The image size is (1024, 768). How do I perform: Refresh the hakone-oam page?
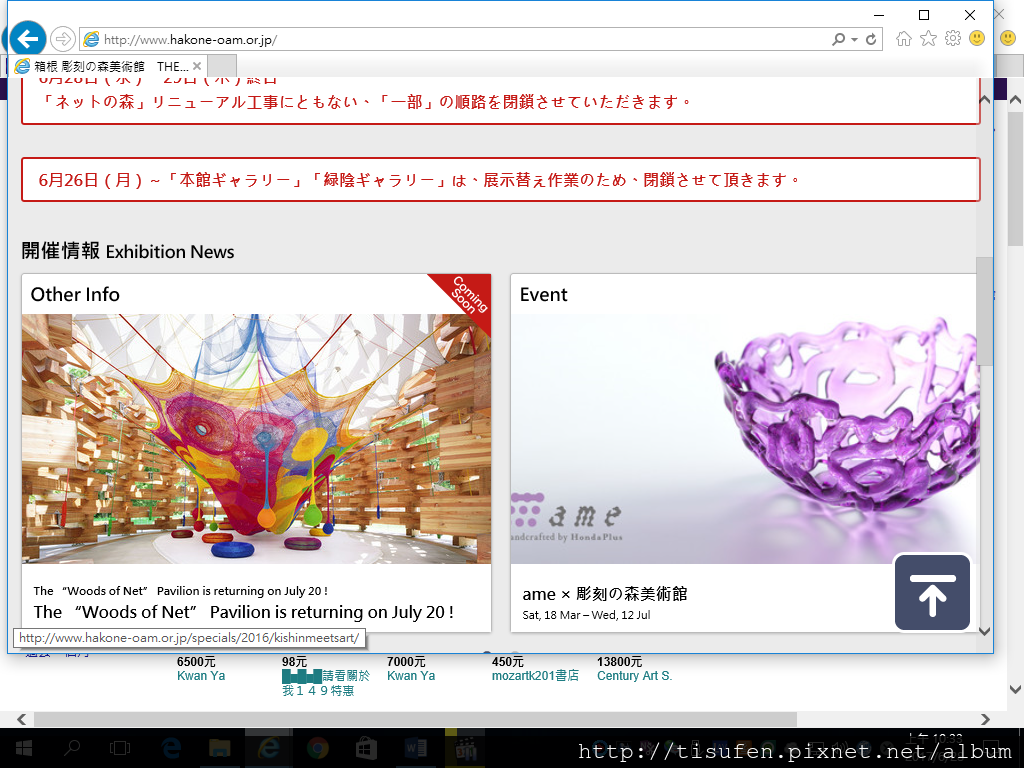coord(871,40)
